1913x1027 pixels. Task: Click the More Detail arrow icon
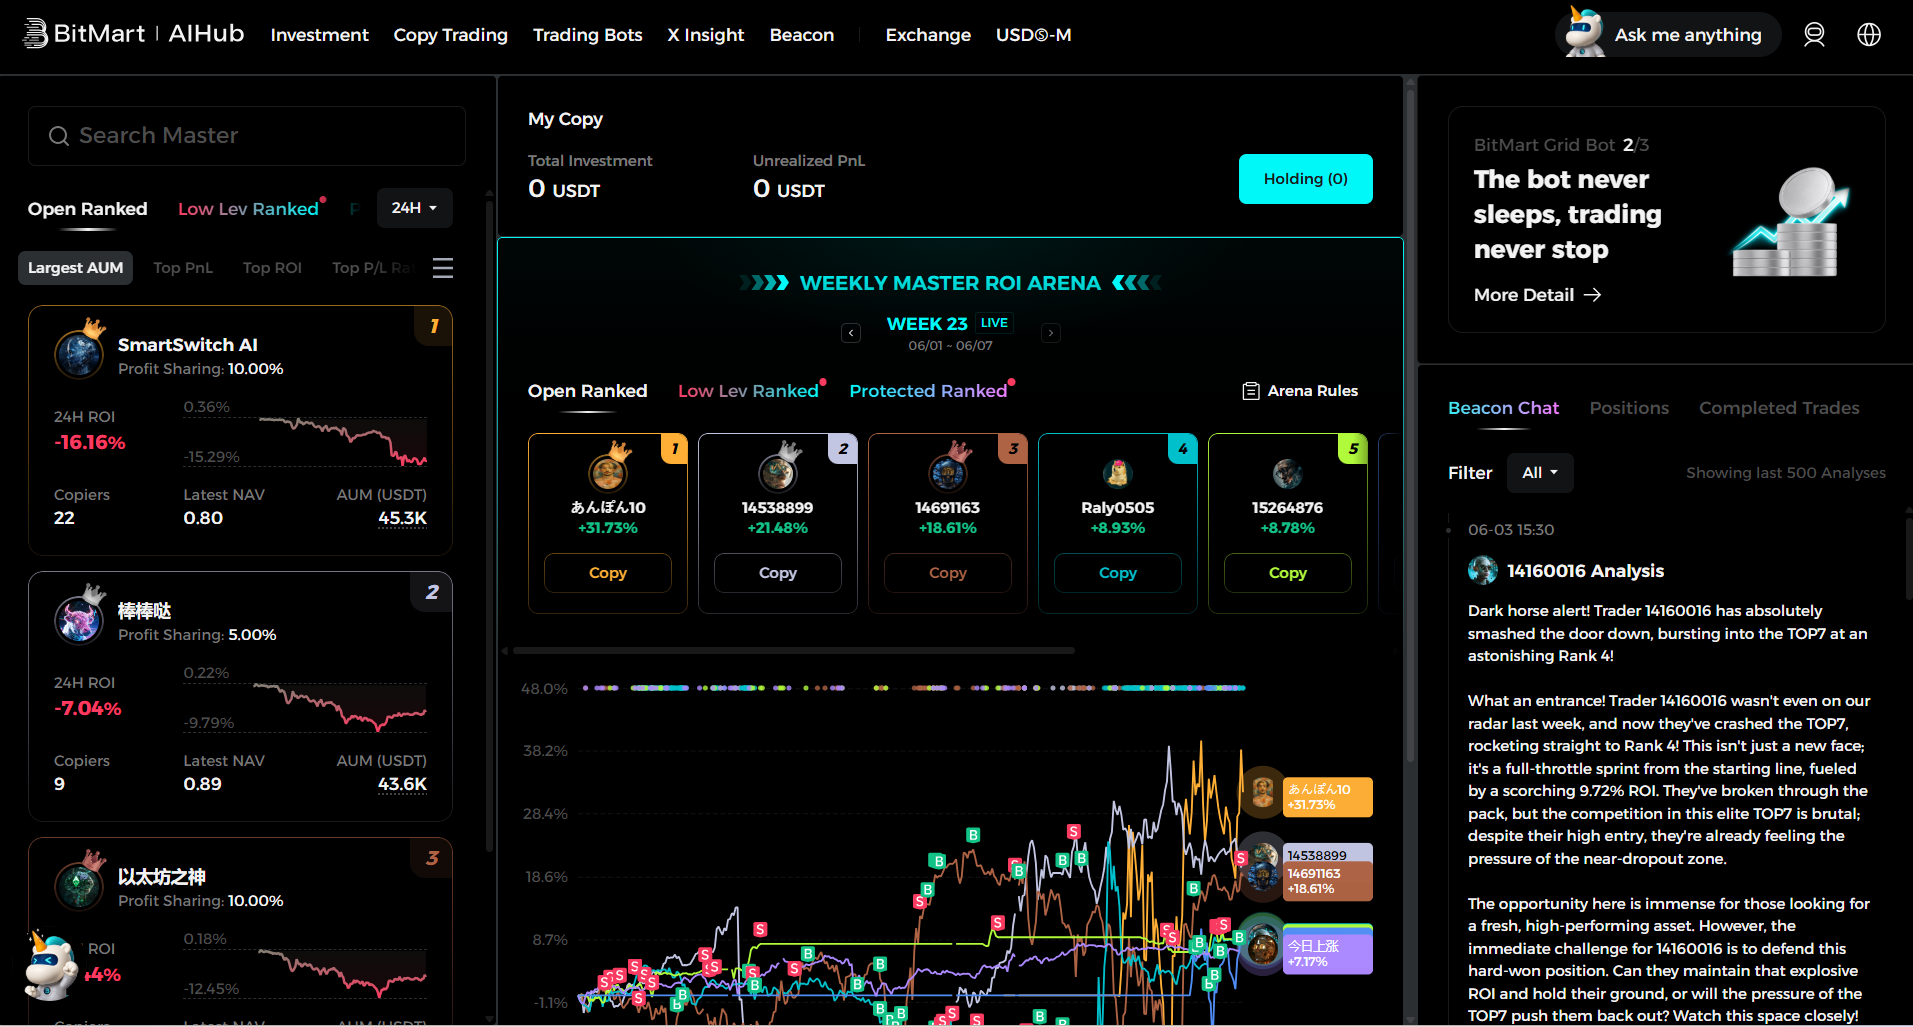[x=1592, y=295]
